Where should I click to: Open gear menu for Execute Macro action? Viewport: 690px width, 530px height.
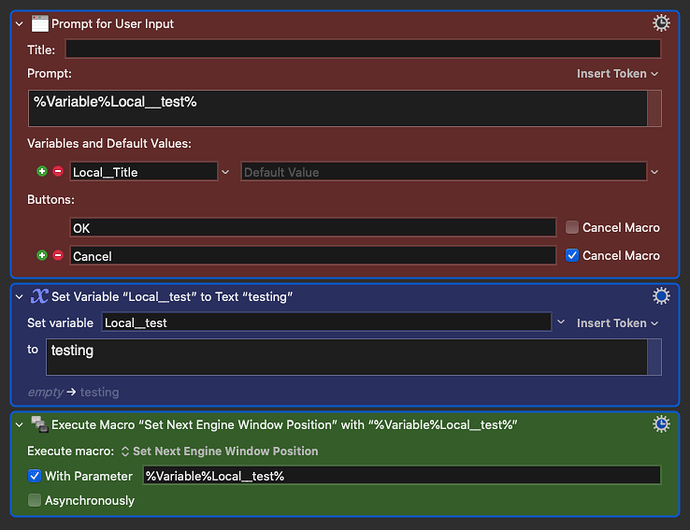click(661, 424)
